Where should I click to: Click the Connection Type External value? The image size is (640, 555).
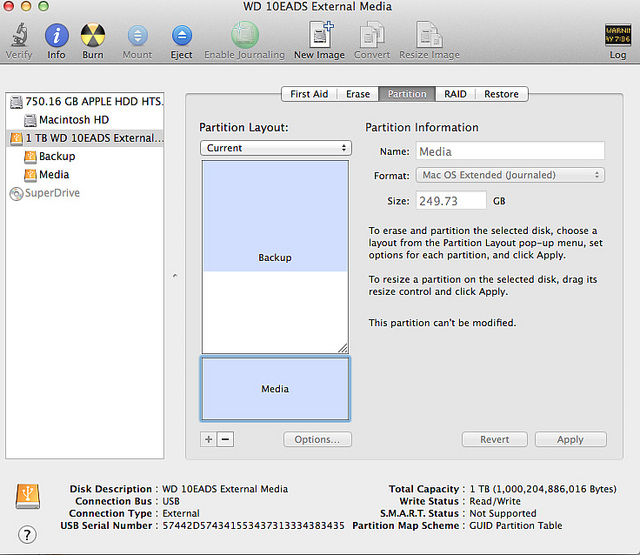click(x=181, y=513)
